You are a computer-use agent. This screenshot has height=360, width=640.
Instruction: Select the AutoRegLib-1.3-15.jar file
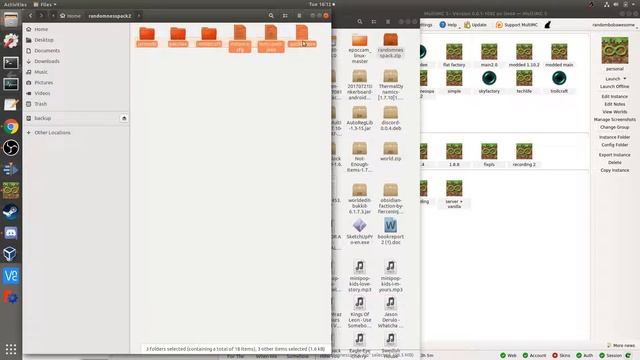pos(360,118)
